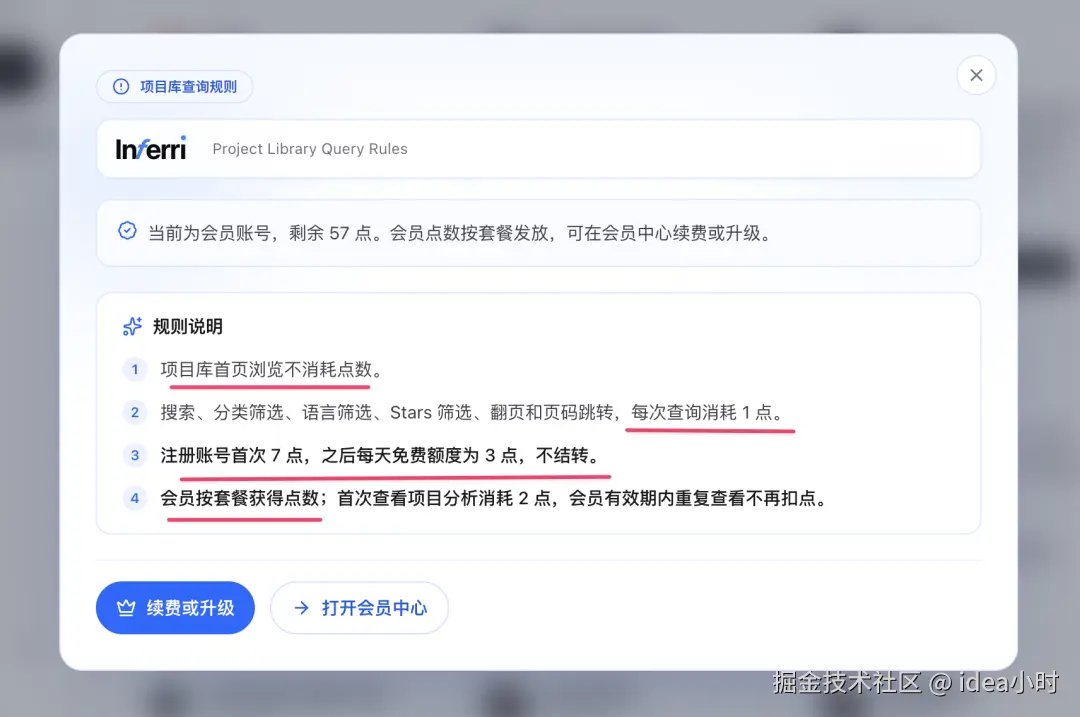Click the sparkle icon next to 规则说明
Viewport: 1080px width, 717px height.
click(131, 326)
